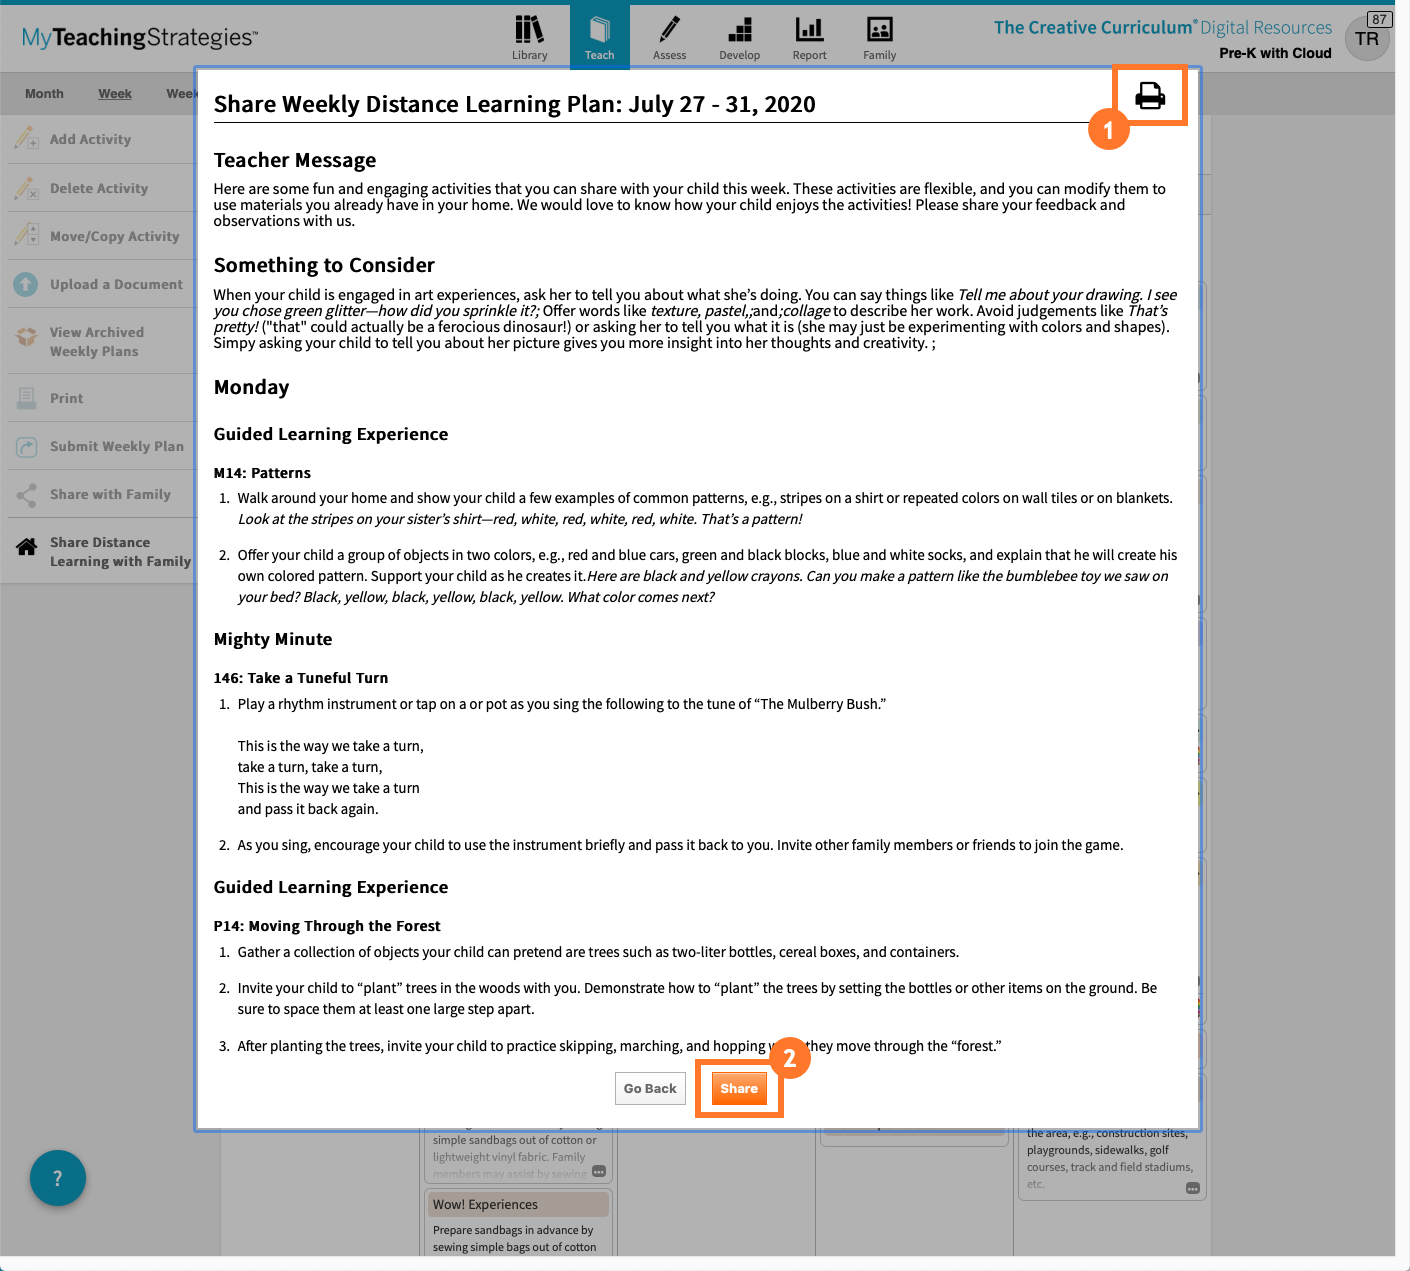Select Delete Activity in the sidebar
This screenshot has width=1410, height=1271.
(99, 188)
